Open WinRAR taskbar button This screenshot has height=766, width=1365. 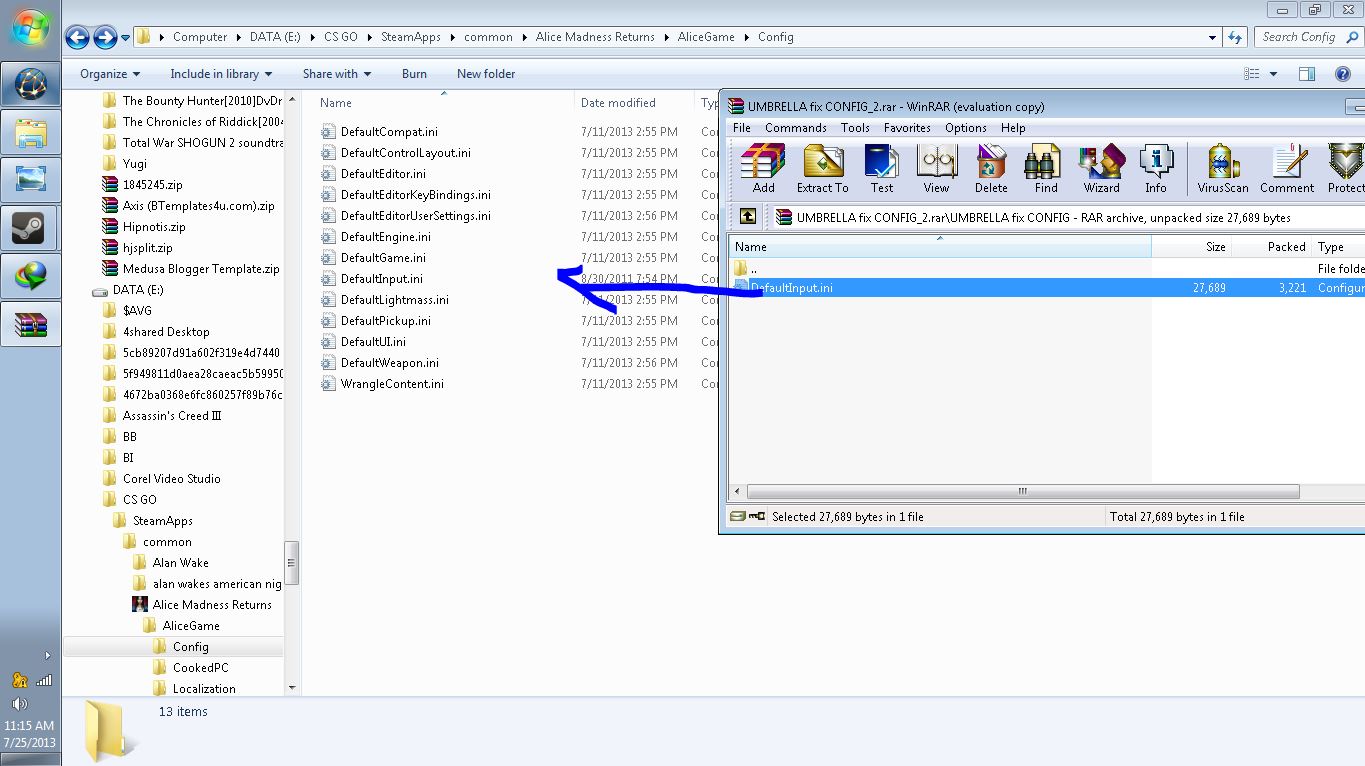30,324
